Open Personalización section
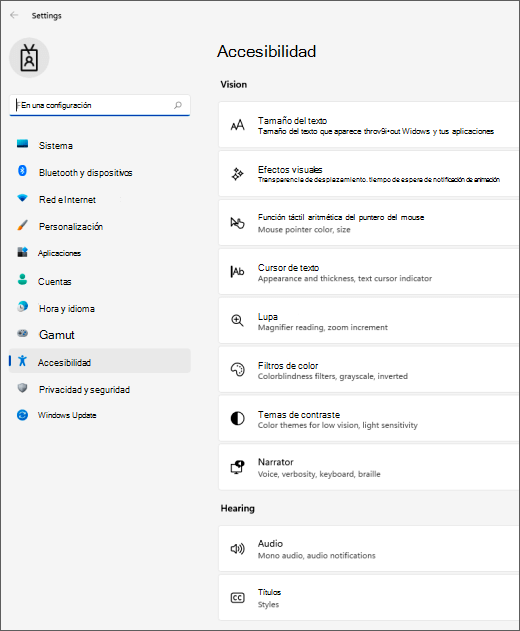 click(x=100, y=227)
